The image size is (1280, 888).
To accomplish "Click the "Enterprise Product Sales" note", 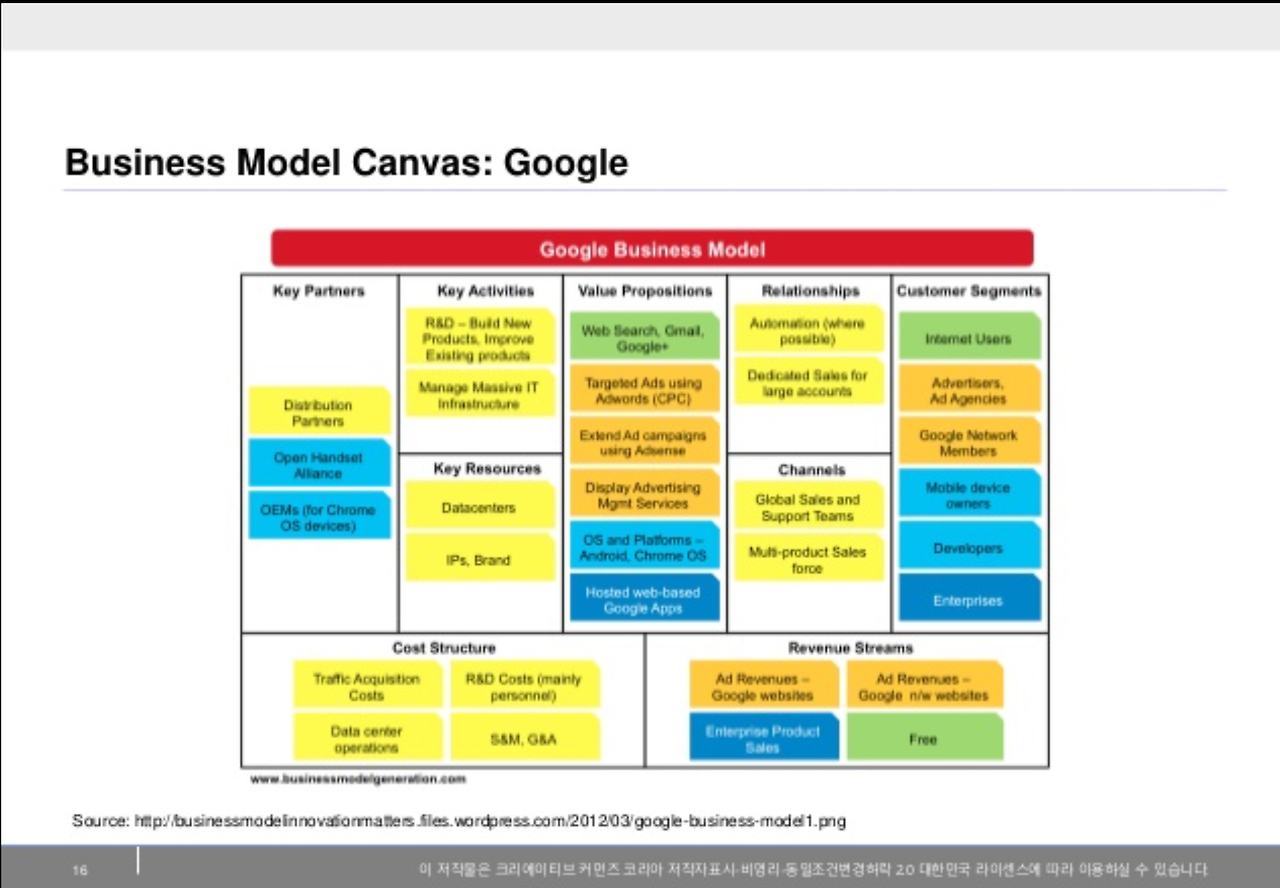I will pyautogui.click(x=764, y=737).
